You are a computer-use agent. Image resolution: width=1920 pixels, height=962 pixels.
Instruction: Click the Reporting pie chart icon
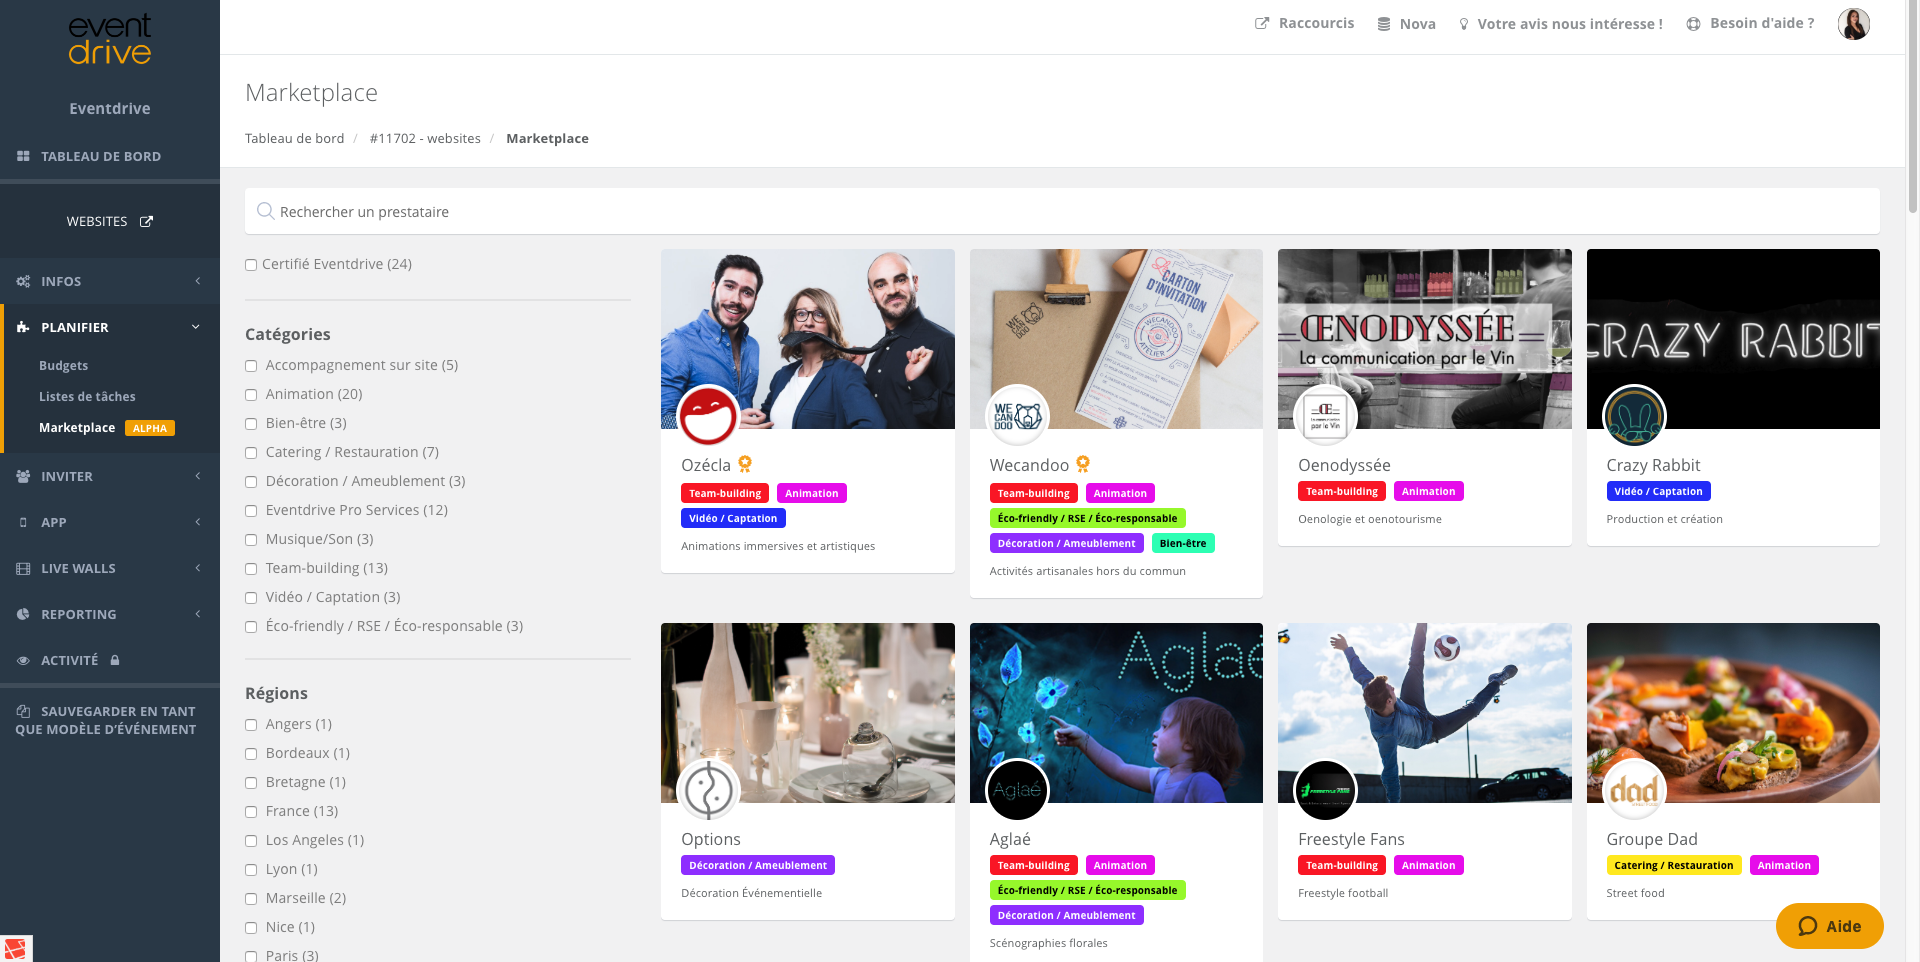(23, 614)
